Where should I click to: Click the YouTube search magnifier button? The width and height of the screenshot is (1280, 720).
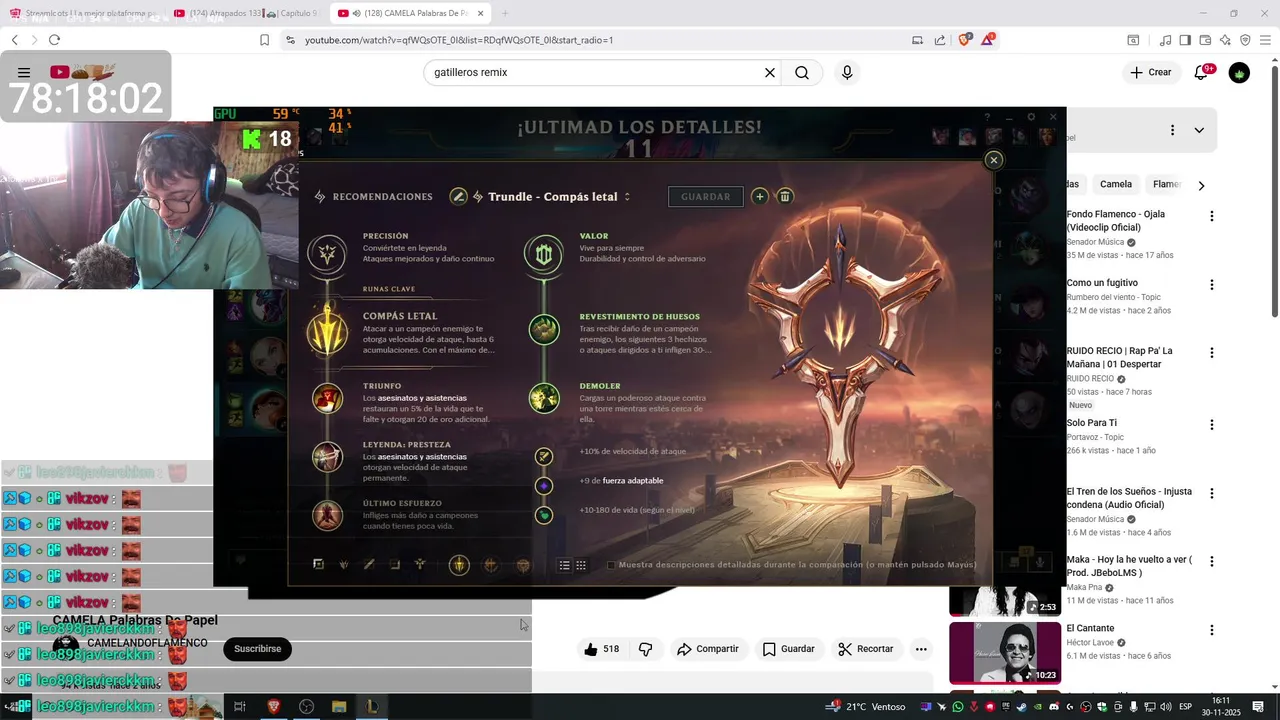(x=802, y=73)
